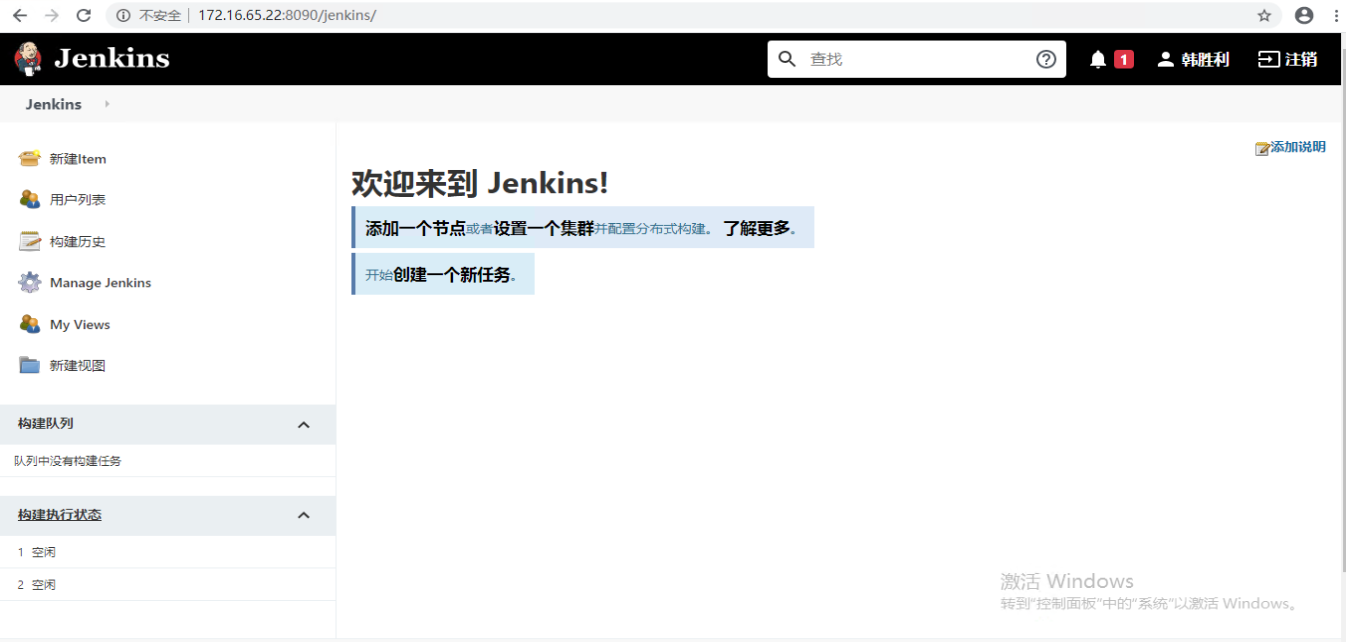Click the user avatar icon

tap(1165, 59)
